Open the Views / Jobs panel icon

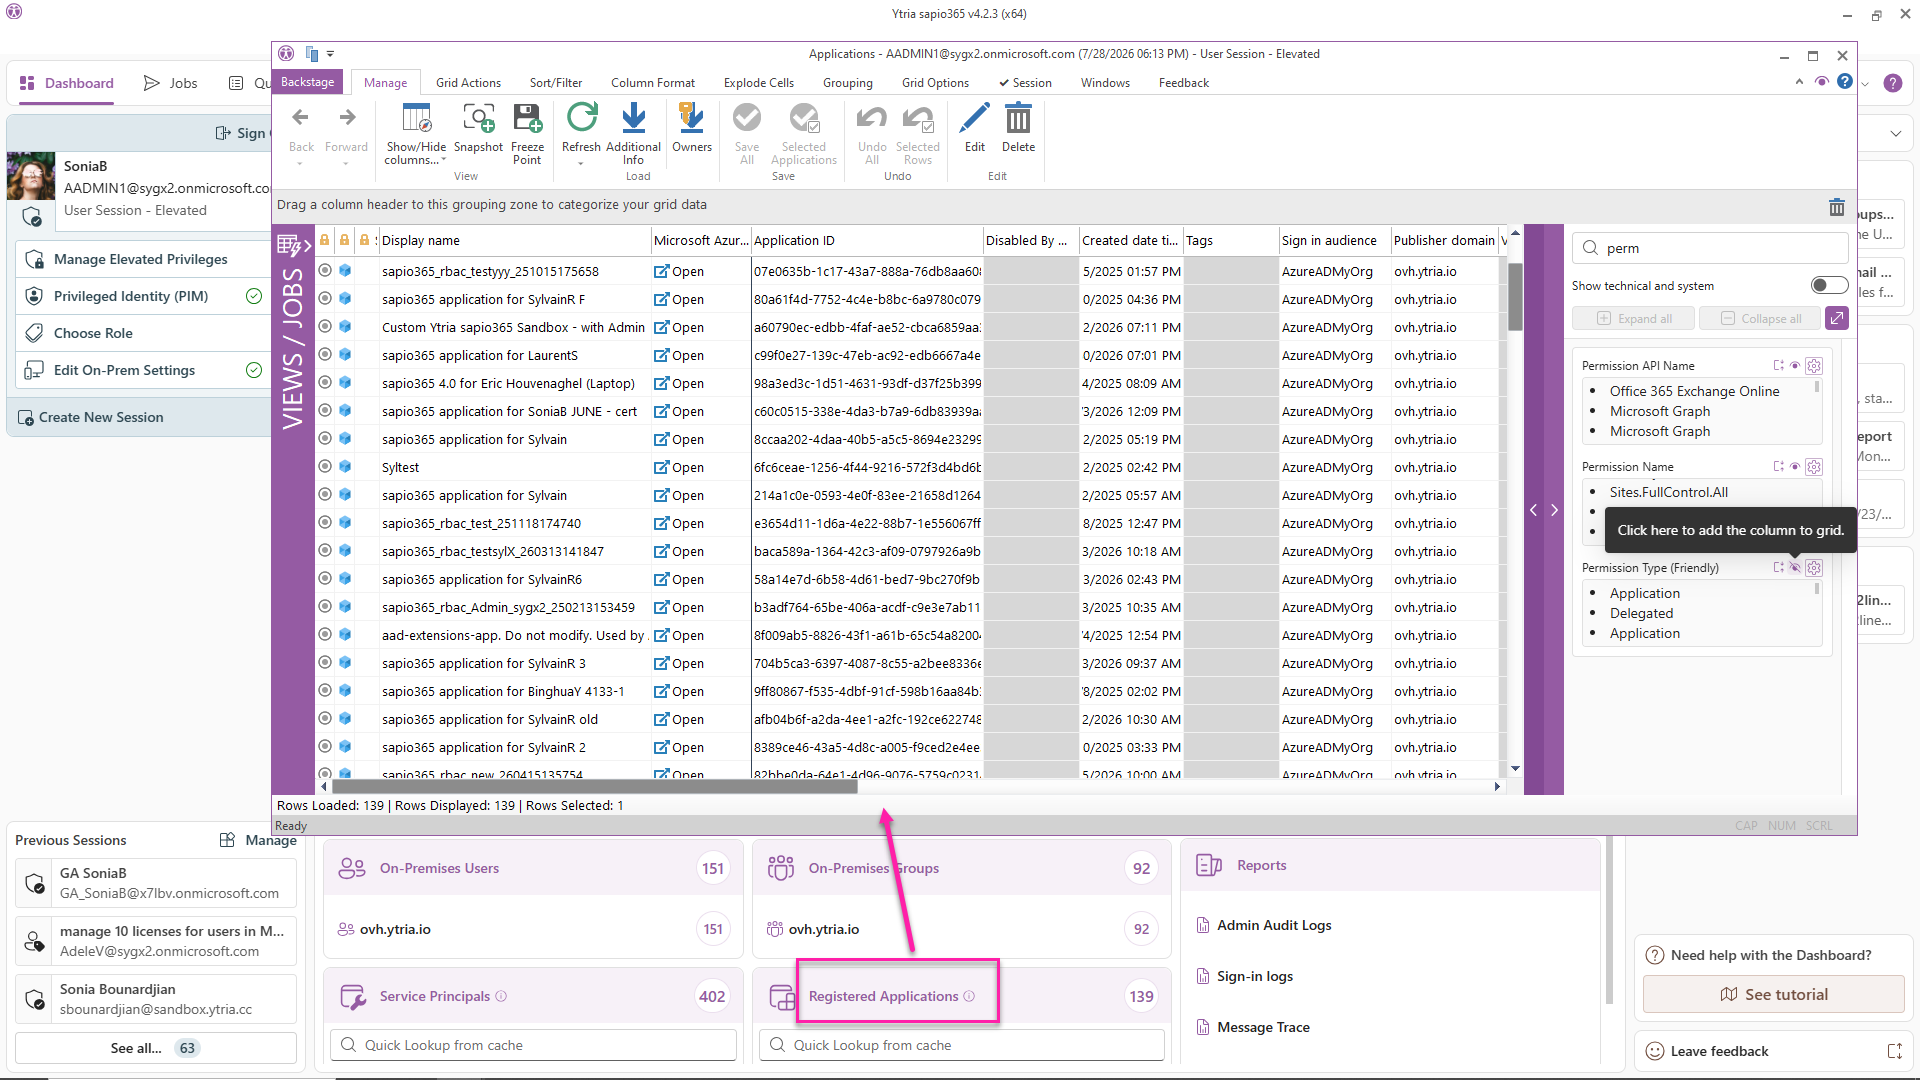click(x=294, y=245)
